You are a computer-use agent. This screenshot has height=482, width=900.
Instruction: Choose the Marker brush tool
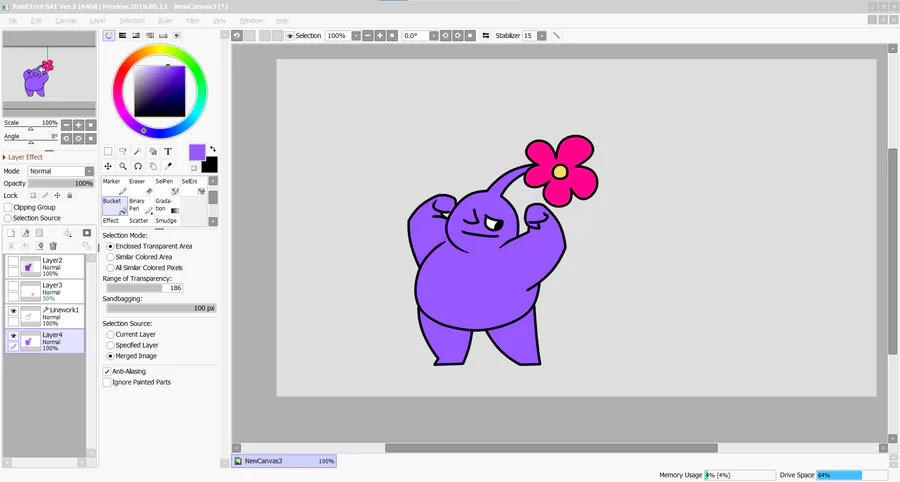pos(114,186)
